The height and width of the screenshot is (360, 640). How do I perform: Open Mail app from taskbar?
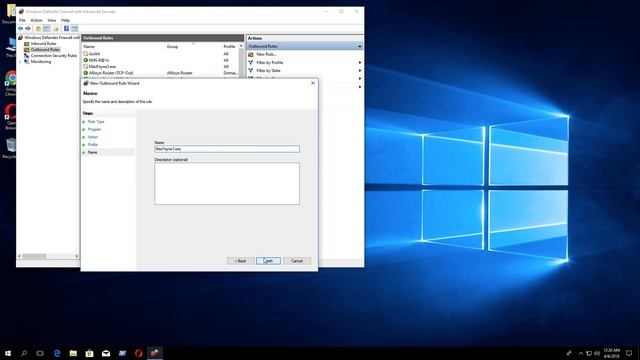tap(106, 353)
